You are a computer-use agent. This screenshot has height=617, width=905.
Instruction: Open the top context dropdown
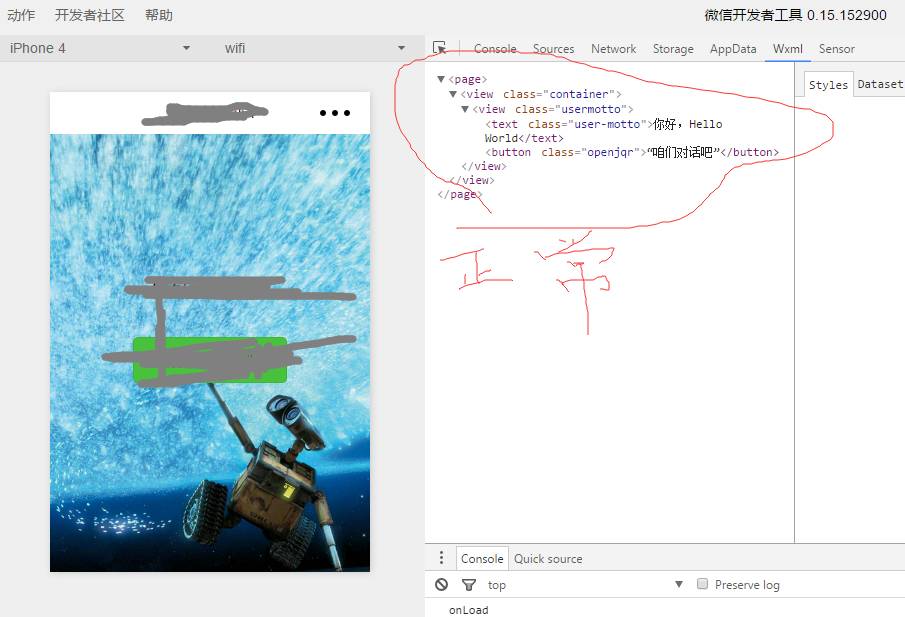[x=585, y=585]
